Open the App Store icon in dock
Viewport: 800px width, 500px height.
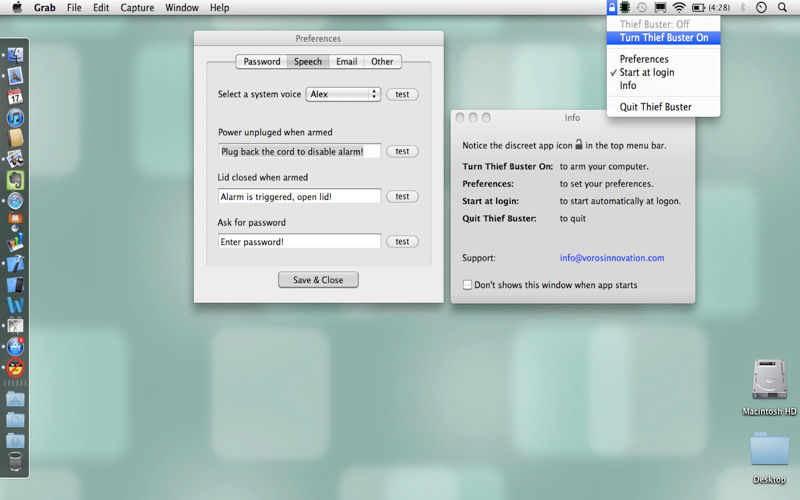[x=15, y=347]
